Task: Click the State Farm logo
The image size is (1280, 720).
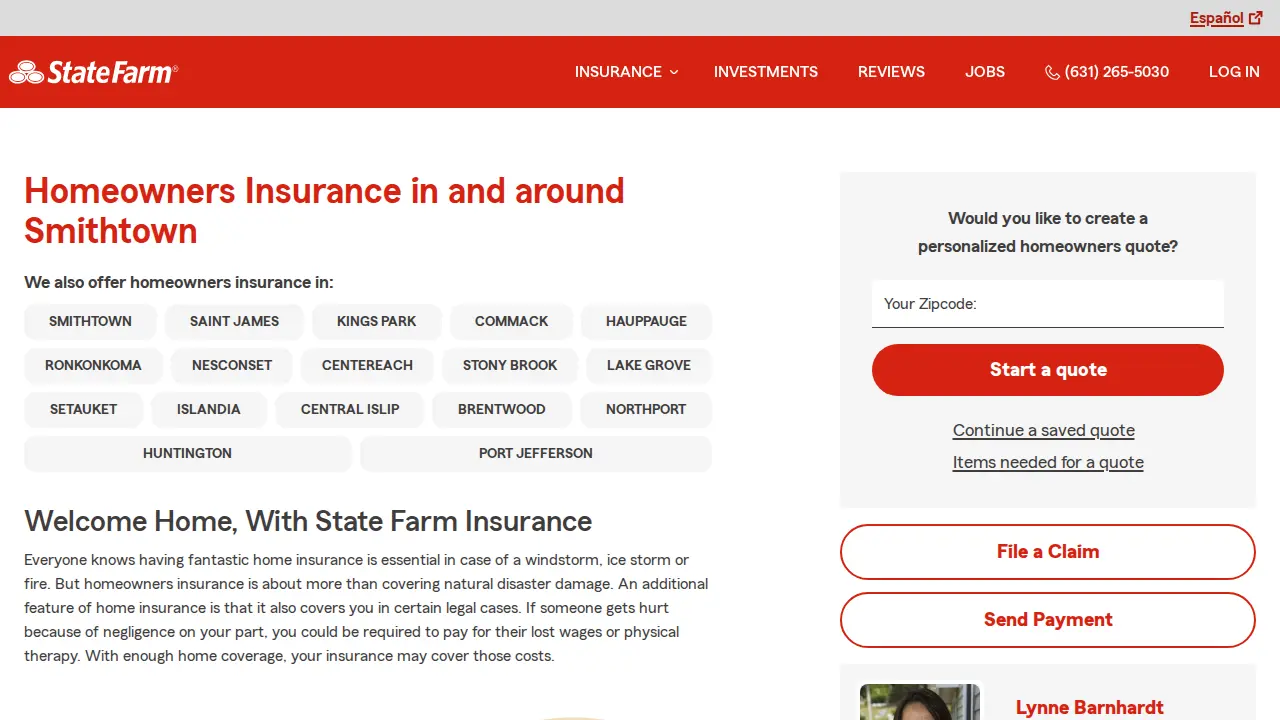Action: (x=93, y=72)
